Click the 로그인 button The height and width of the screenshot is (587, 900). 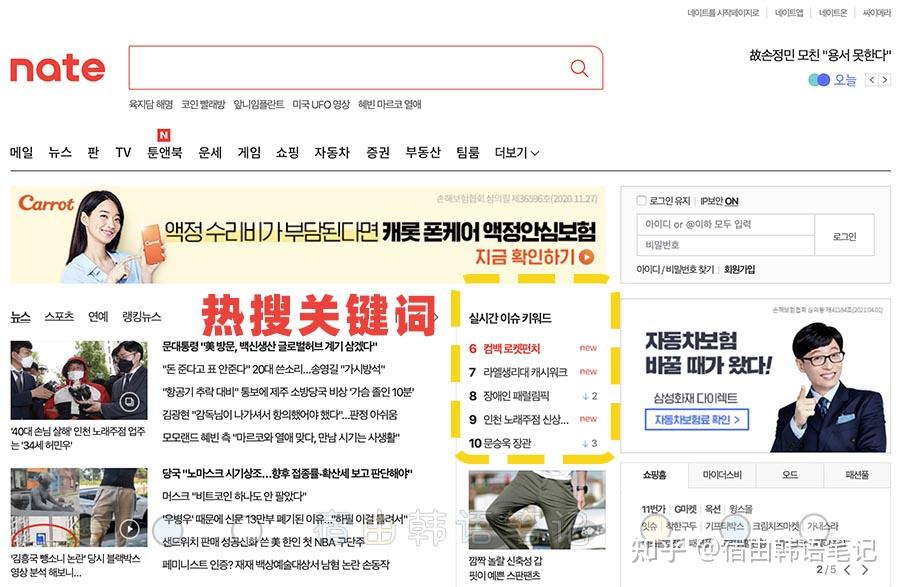844,237
